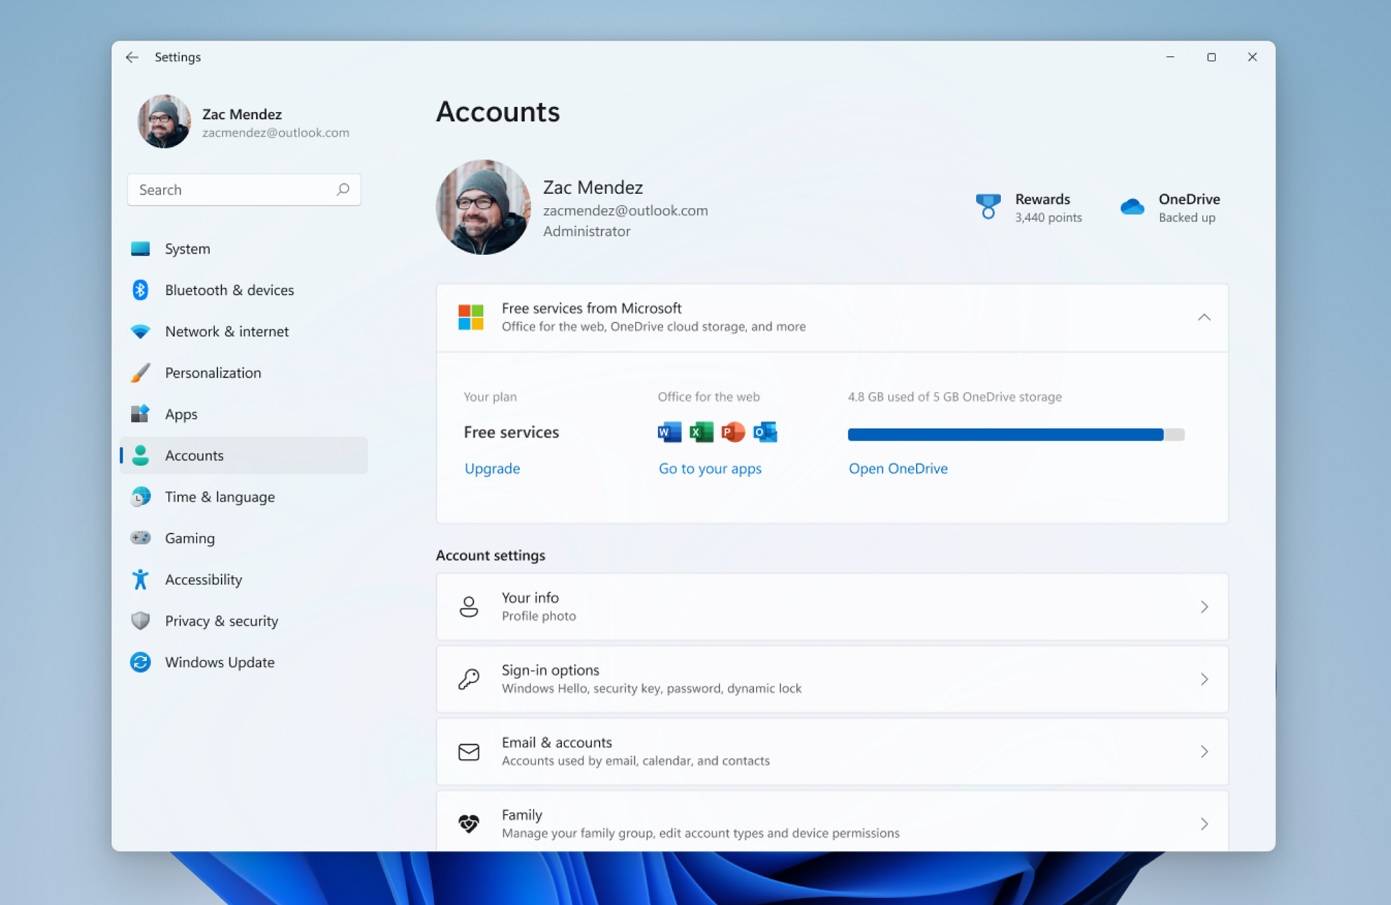The width and height of the screenshot is (1391, 905).
Task: Click Zac Mendez's profile photo
Action: [x=483, y=206]
